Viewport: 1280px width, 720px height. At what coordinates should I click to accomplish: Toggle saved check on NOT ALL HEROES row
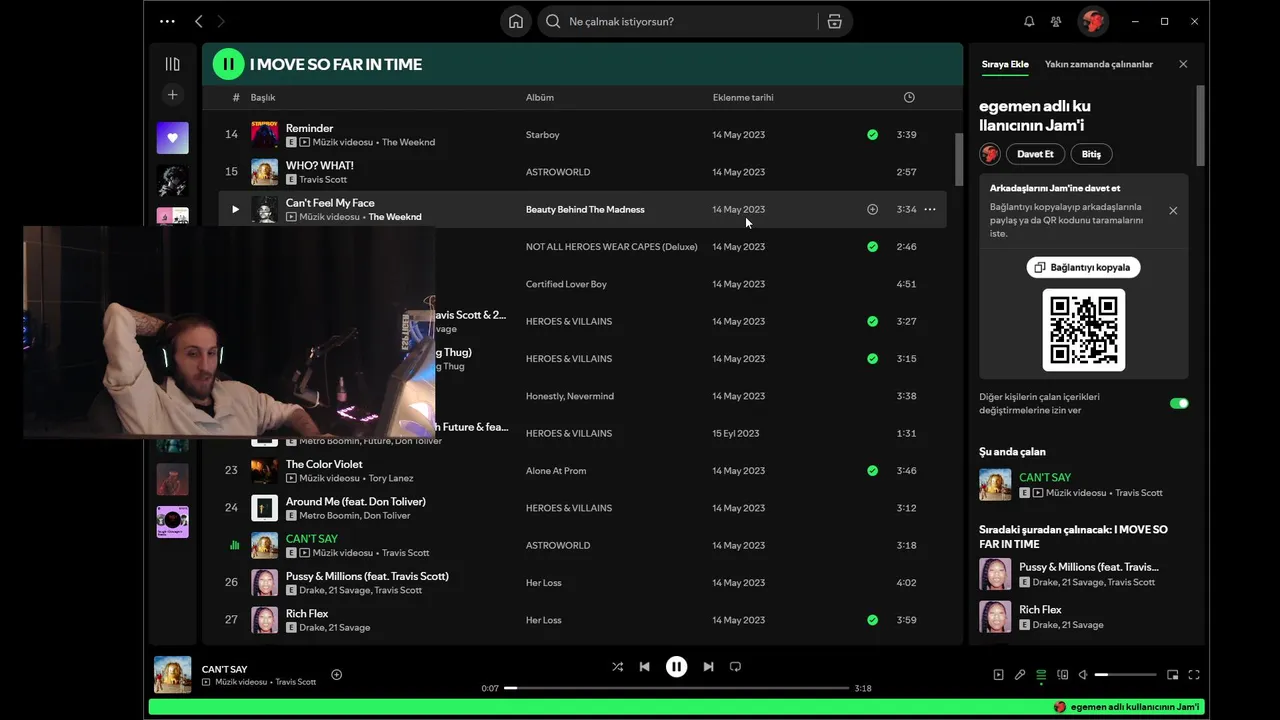coord(872,246)
